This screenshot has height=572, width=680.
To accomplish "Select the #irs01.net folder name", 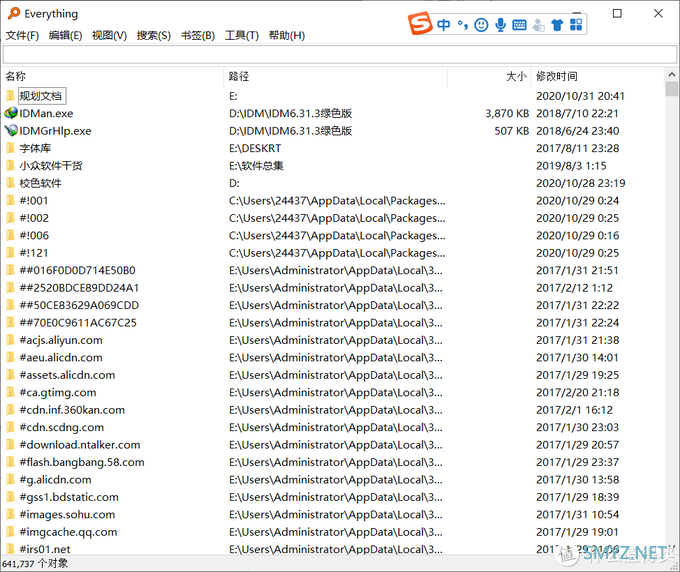I will (x=45, y=549).
